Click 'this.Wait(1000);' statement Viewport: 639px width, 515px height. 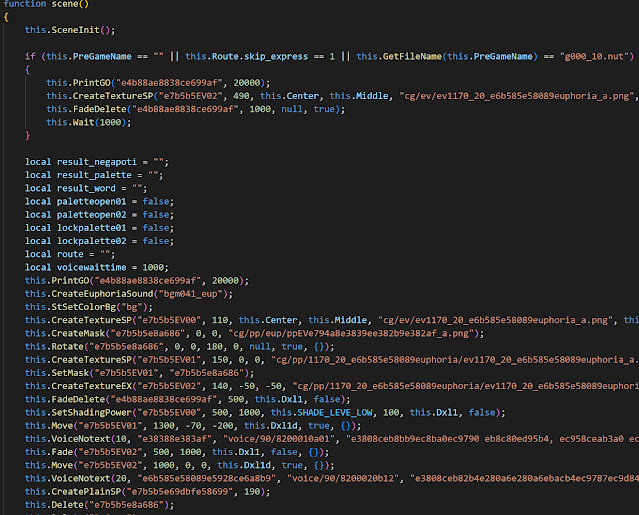(88, 122)
